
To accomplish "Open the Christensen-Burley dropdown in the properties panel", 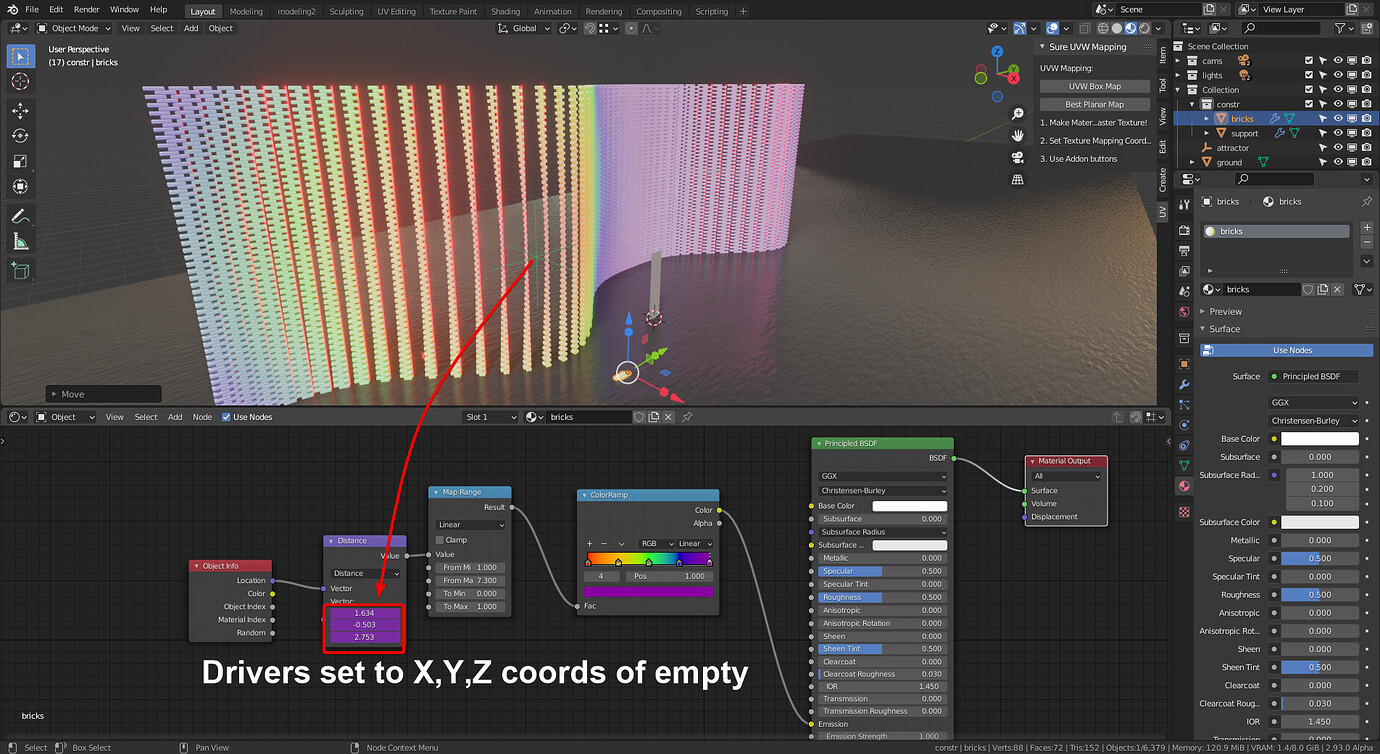I will (1312, 421).
